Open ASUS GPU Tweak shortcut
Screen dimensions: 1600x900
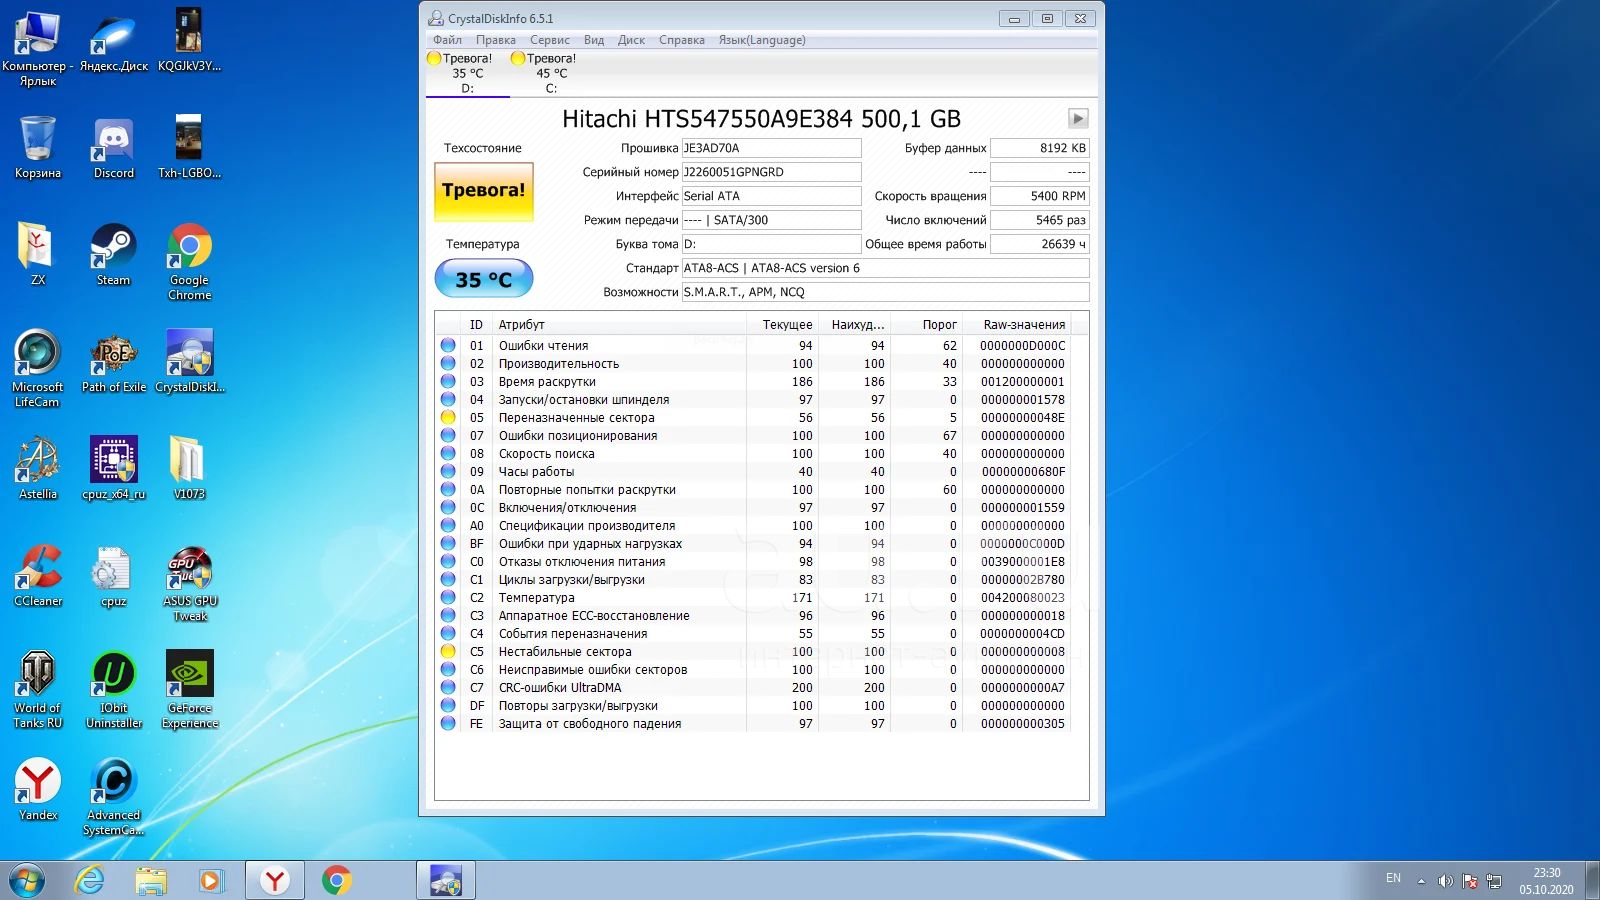[x=189, y=583]
